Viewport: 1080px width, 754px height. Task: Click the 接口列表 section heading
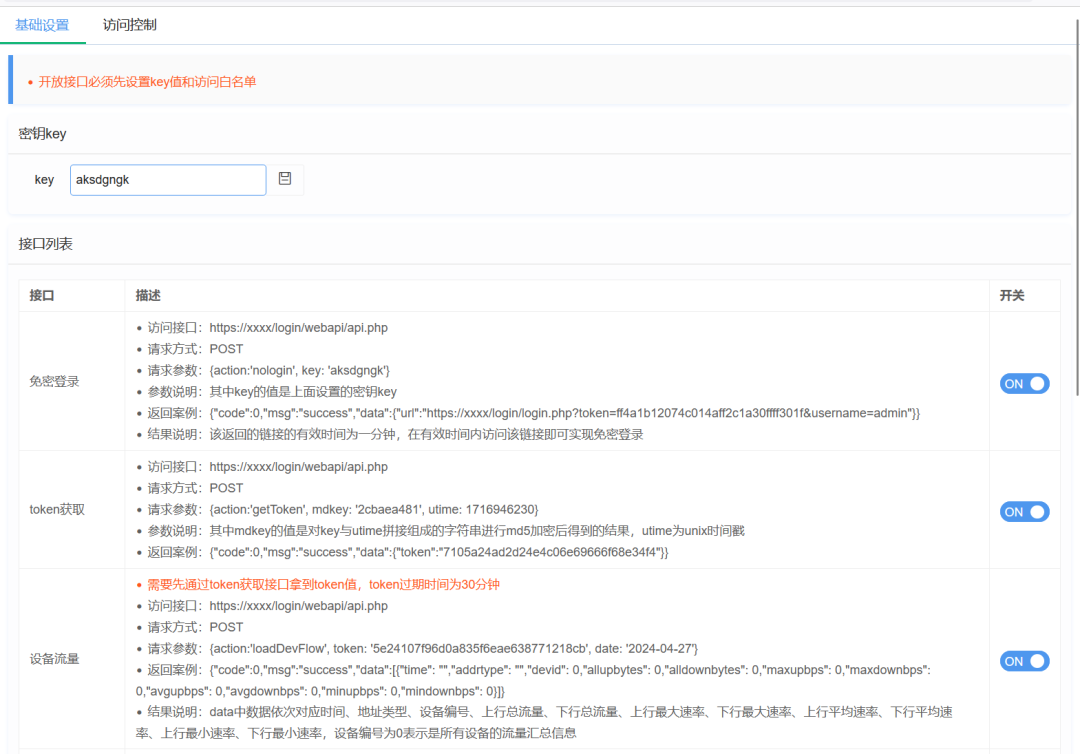coord(45,244)
